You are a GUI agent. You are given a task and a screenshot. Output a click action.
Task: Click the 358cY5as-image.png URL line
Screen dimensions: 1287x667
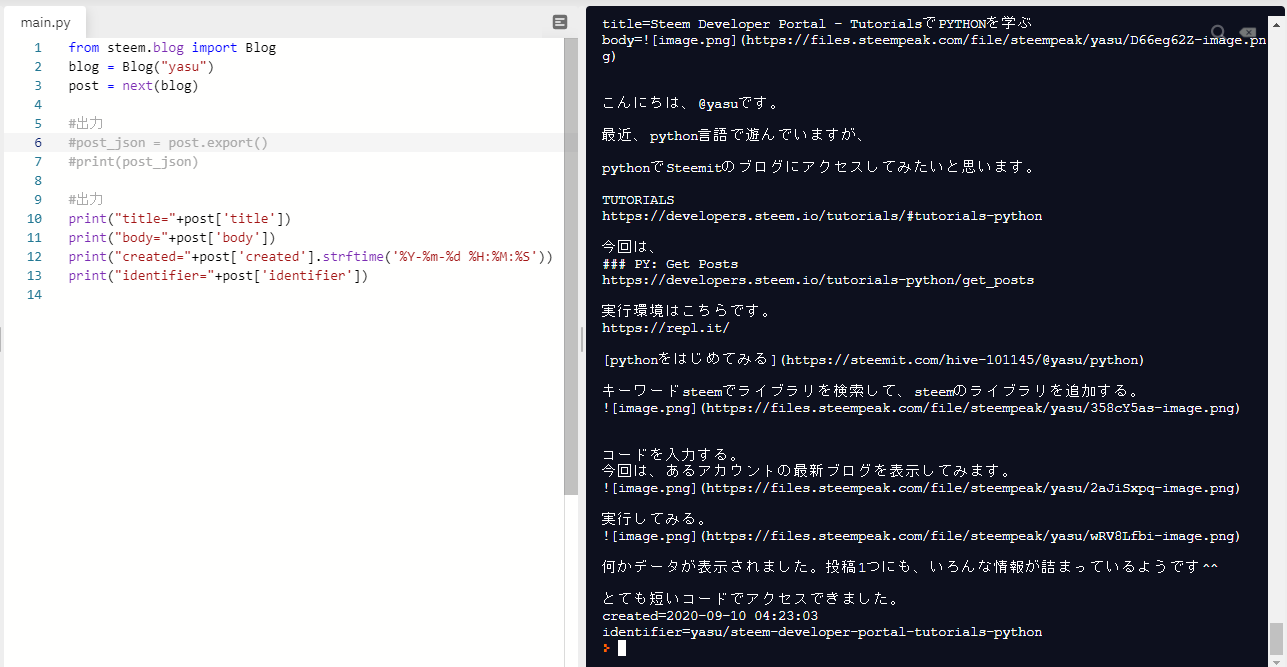tap(921, 408)
